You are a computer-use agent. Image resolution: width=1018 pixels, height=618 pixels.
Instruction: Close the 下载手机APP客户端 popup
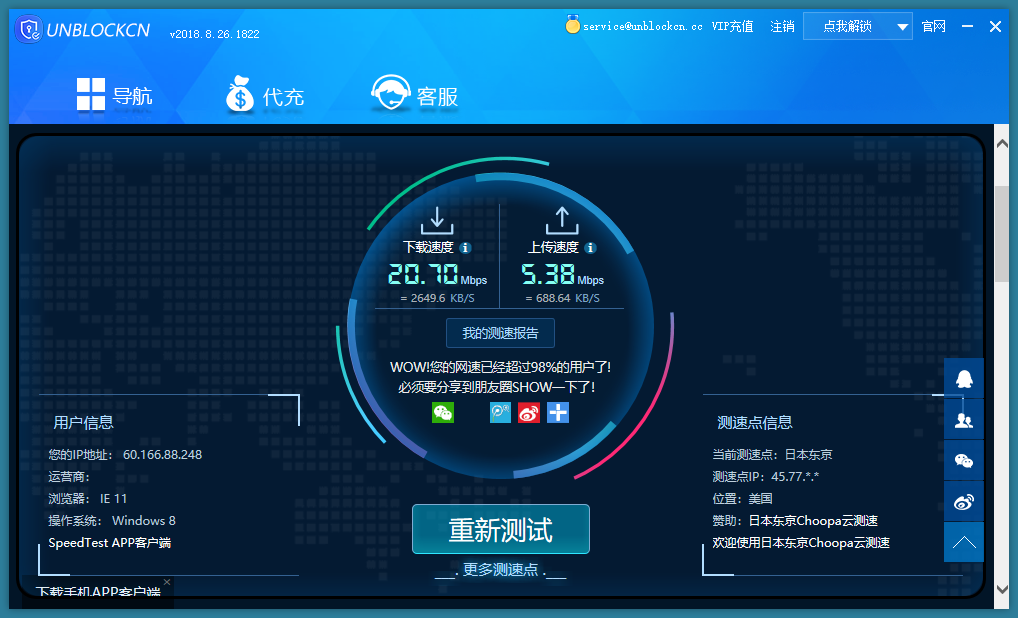(x=167, y=582)
